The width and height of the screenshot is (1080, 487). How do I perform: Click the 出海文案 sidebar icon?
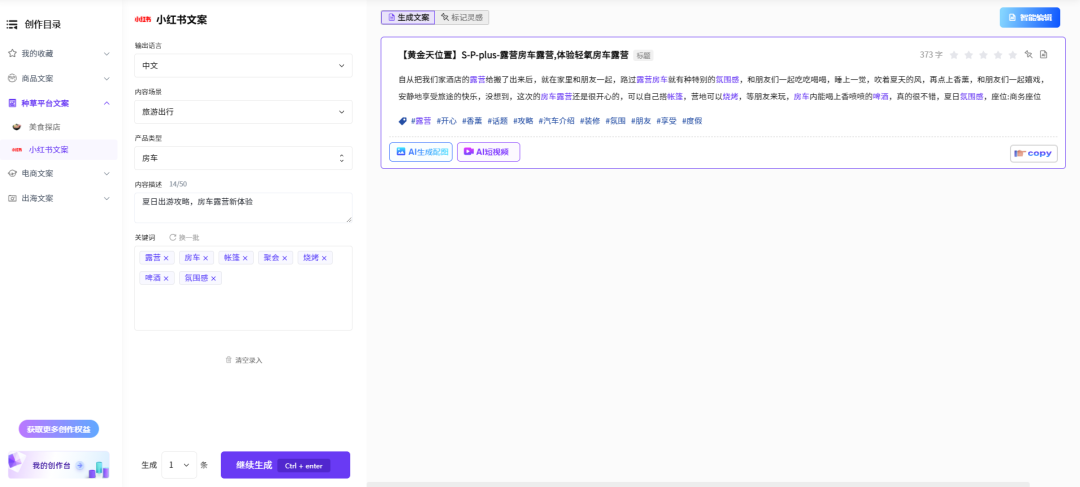point(12,198)
